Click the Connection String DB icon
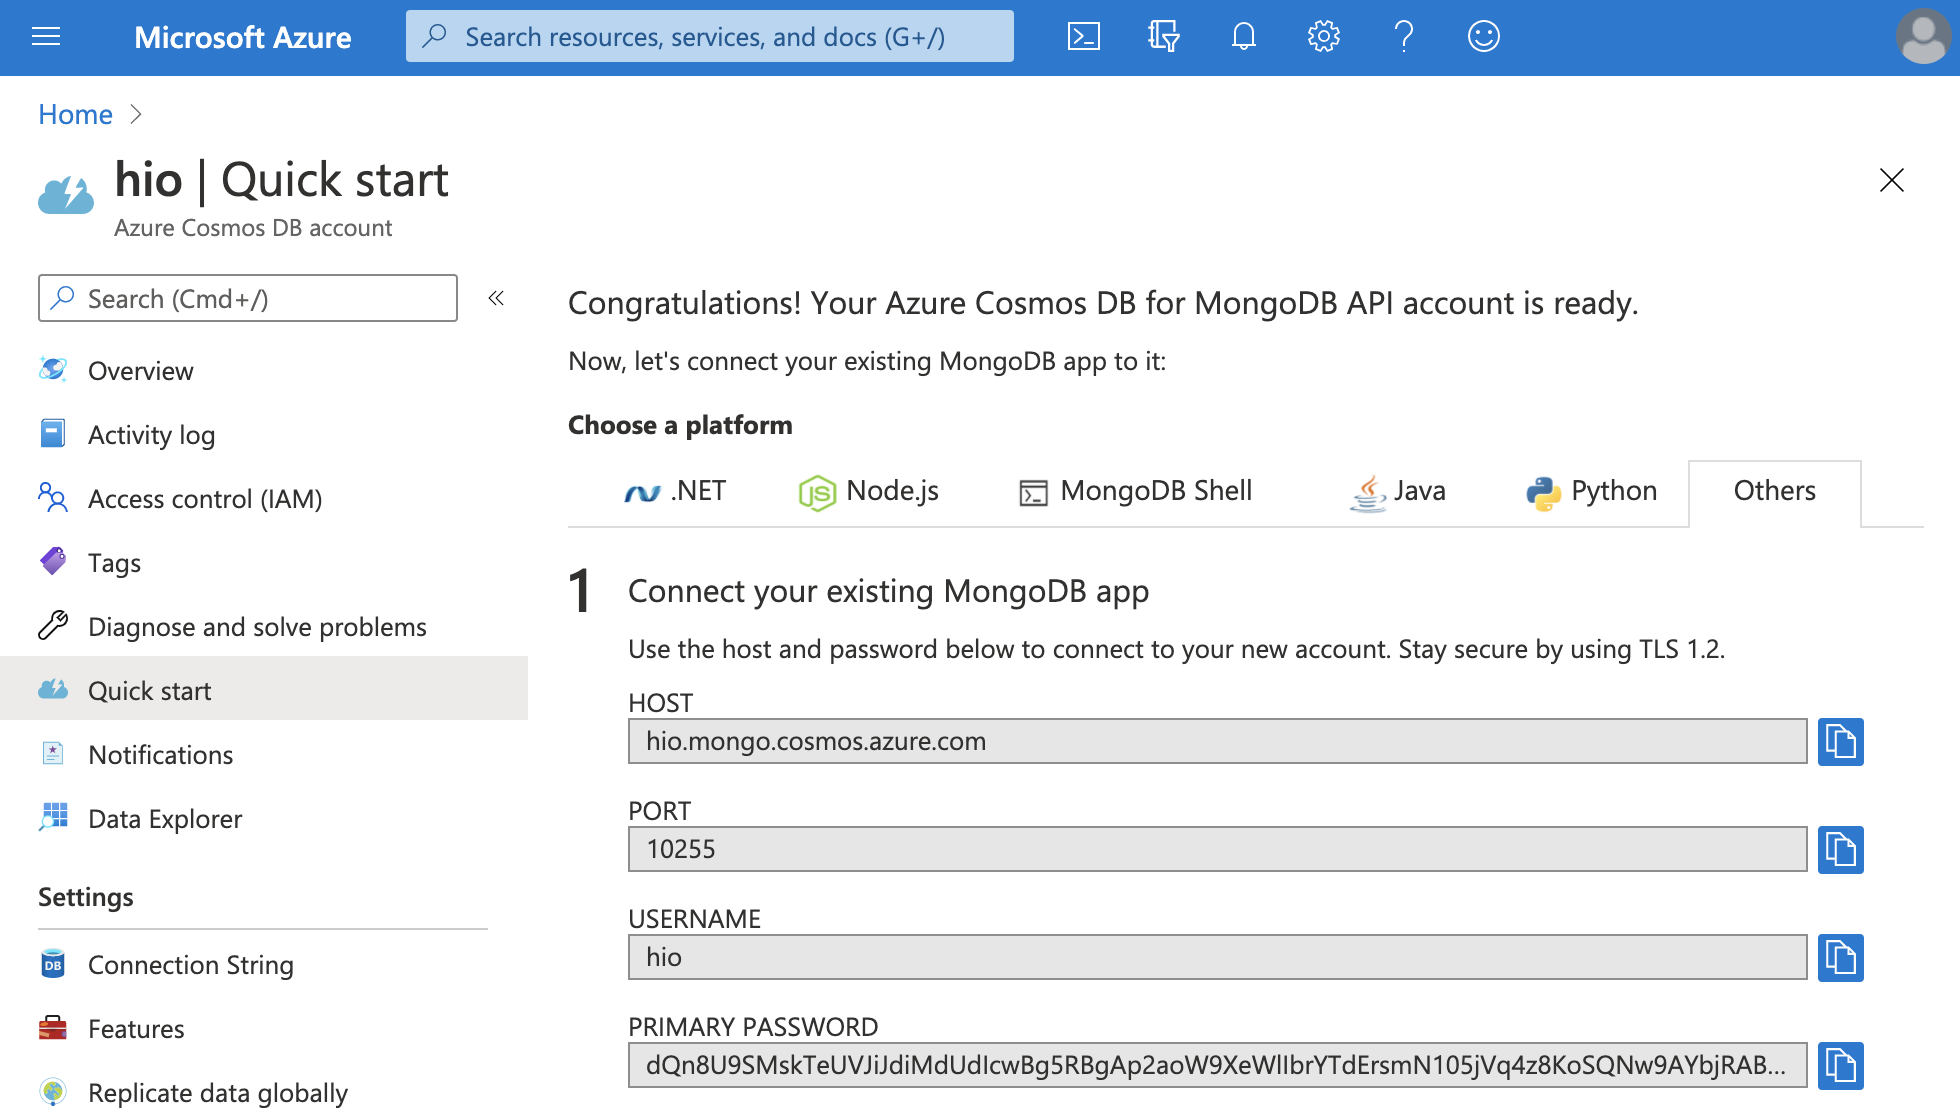The height and width of the screenshot is (1118, 1960). click(x=53, y=964)
